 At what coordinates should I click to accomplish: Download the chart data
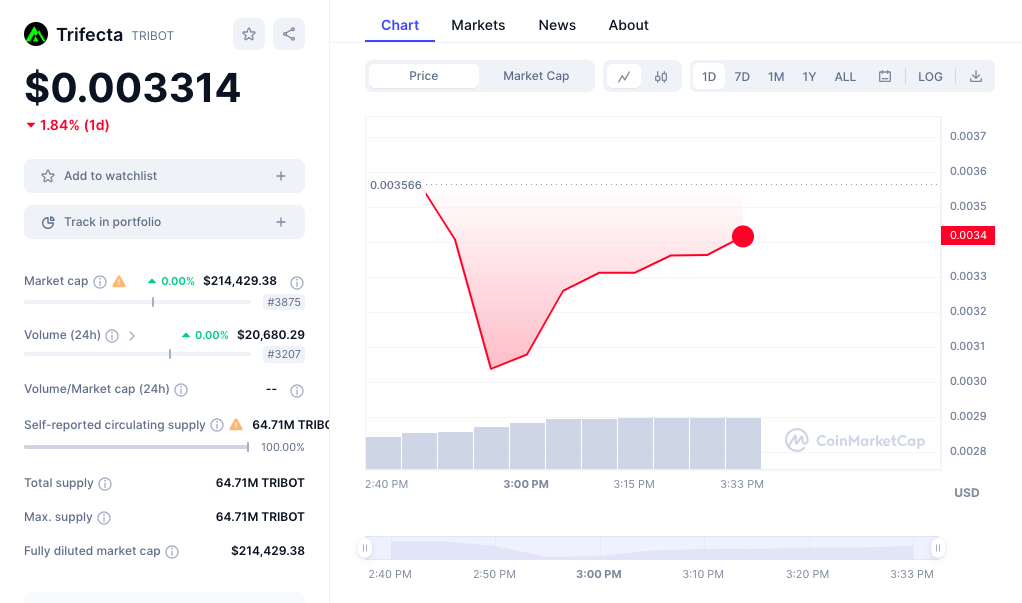[x=975, y=76]
